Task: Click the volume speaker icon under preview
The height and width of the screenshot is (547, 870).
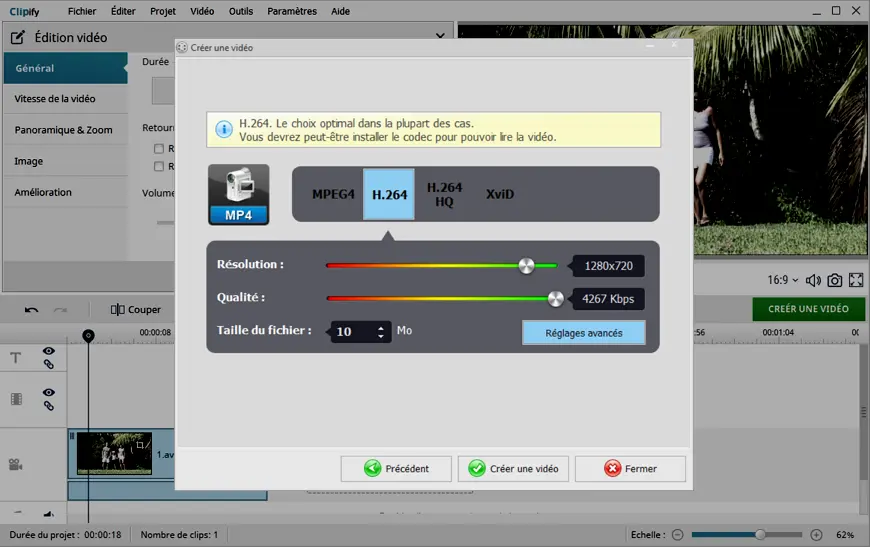Action: (813, 281)
